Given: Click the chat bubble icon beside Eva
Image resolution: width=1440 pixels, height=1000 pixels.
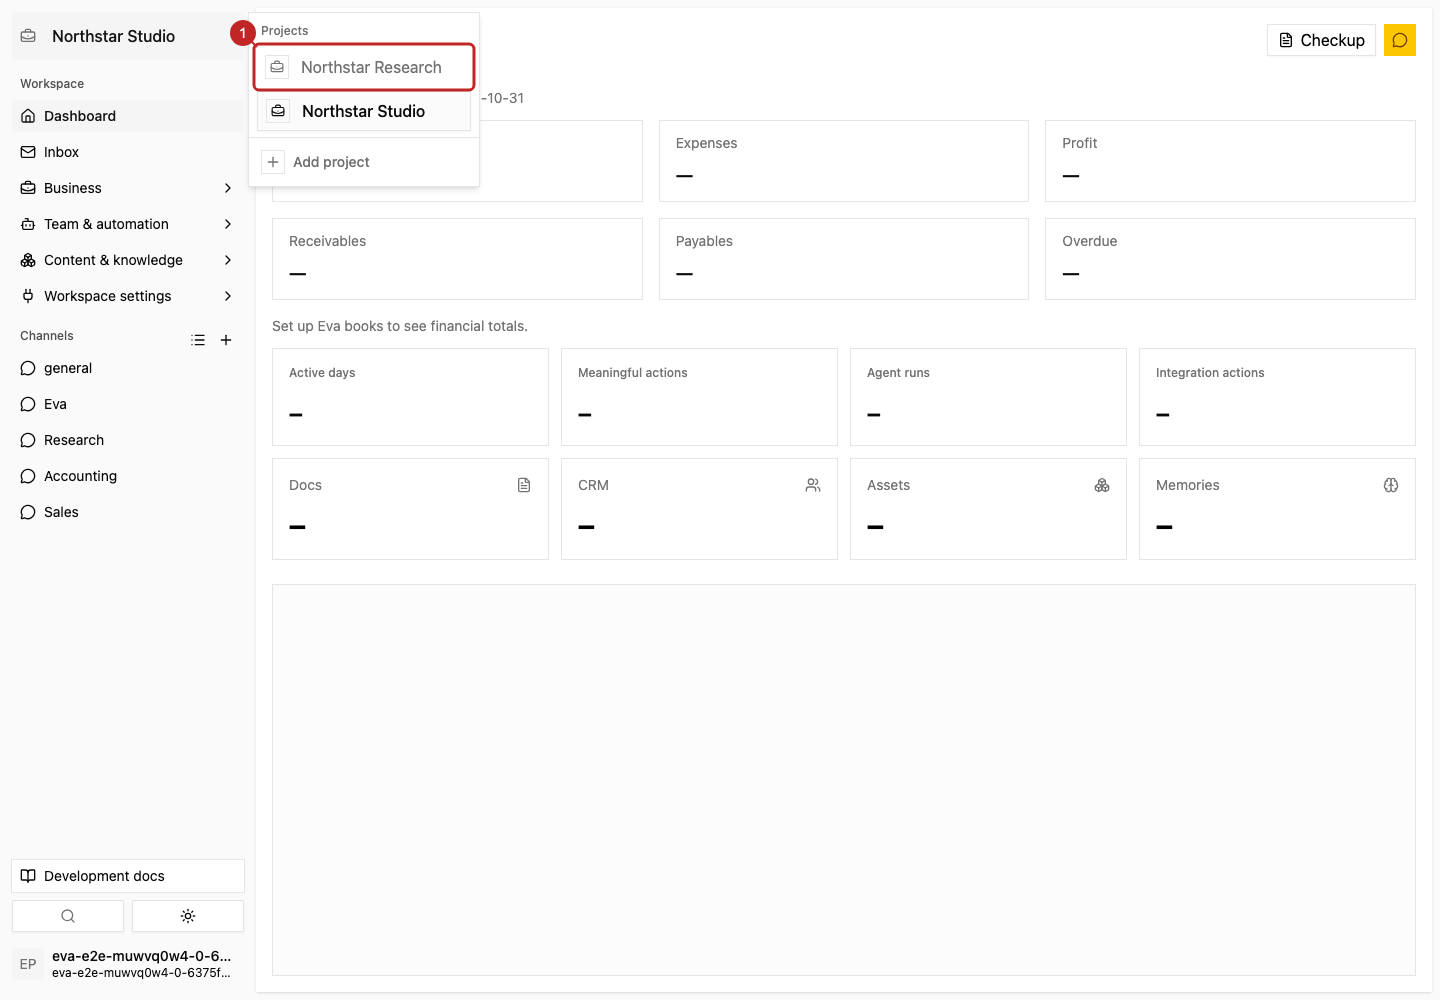Looking at the screenshot, I should tap(28, 404).
